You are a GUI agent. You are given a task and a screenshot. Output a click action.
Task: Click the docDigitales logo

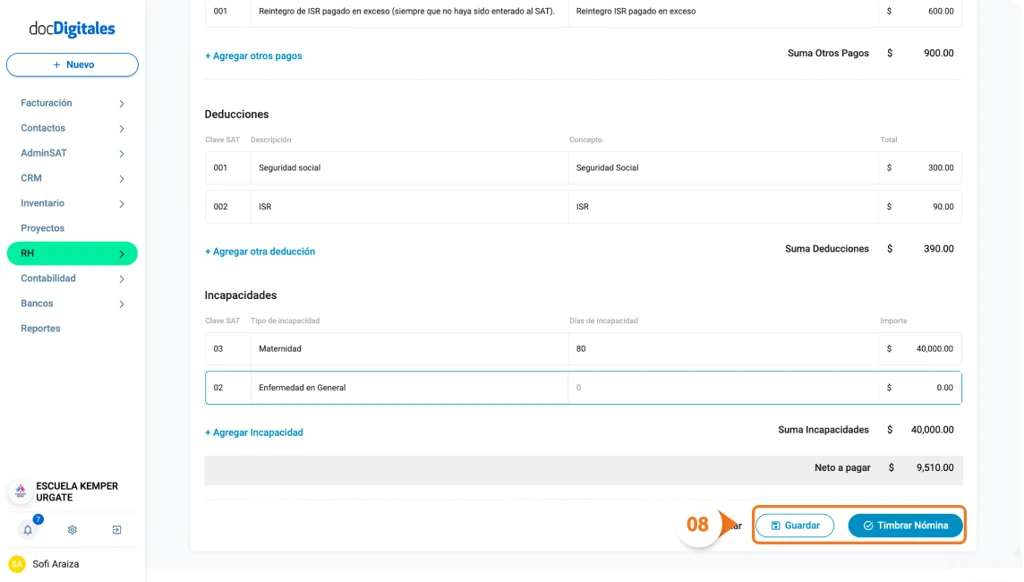[72, 29]
